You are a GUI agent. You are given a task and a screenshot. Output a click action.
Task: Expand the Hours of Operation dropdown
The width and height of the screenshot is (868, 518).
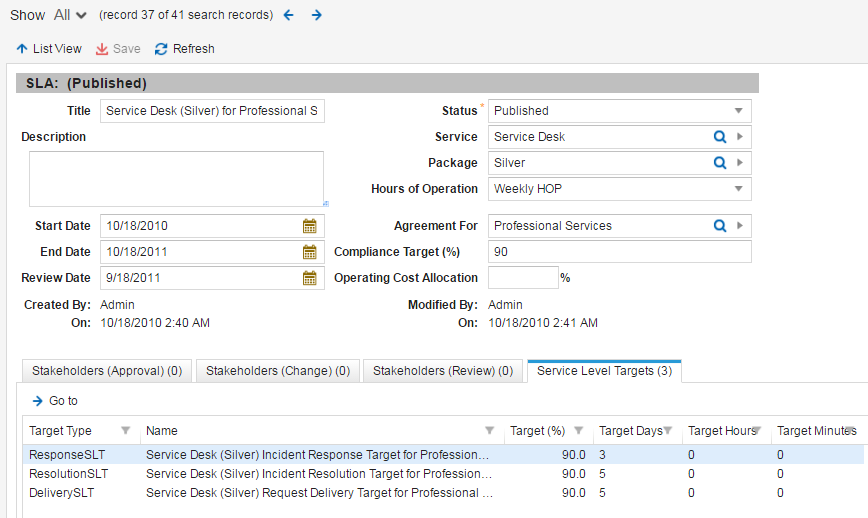click(738, 189)
